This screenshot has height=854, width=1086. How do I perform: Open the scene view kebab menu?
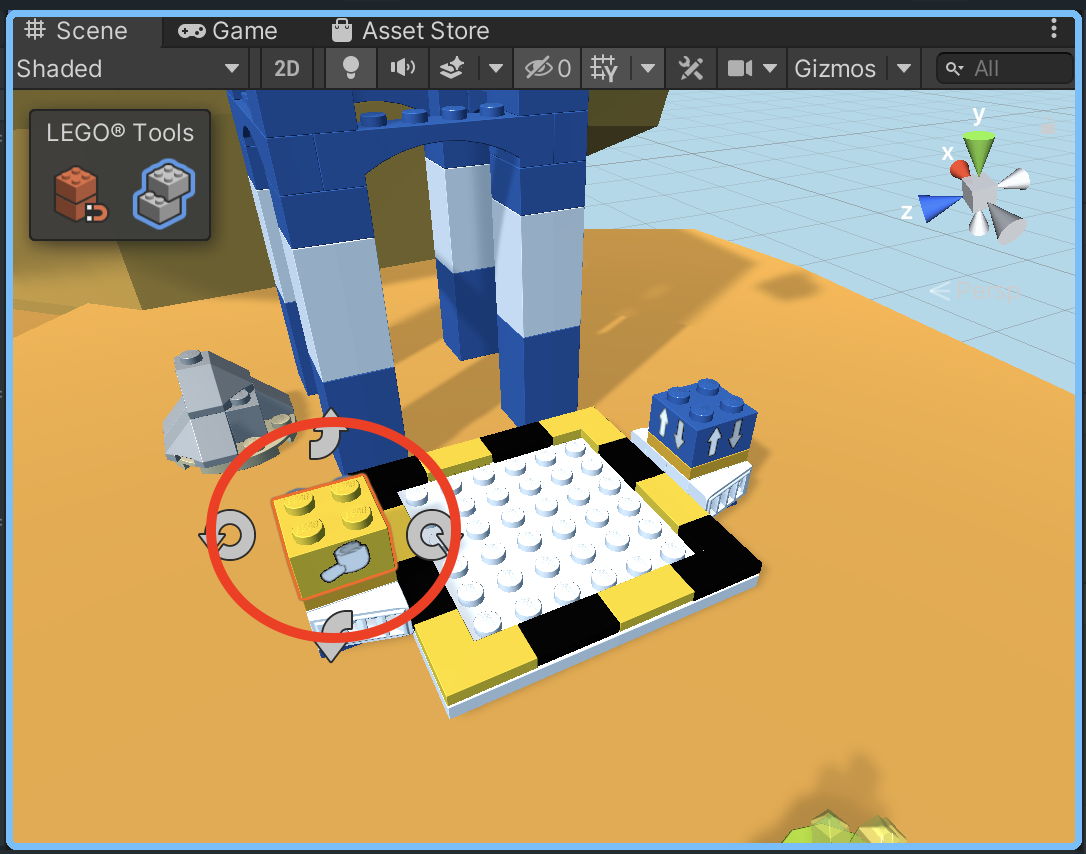[x=1053, y=28]
